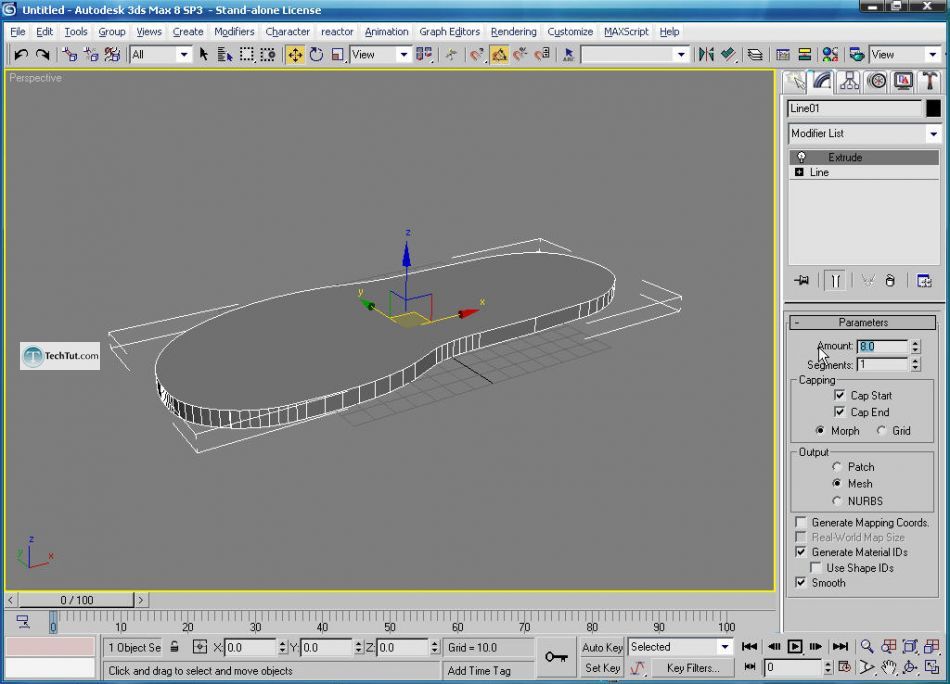Click the Auto Key button

pyautogui.click(x=602, y=647)
